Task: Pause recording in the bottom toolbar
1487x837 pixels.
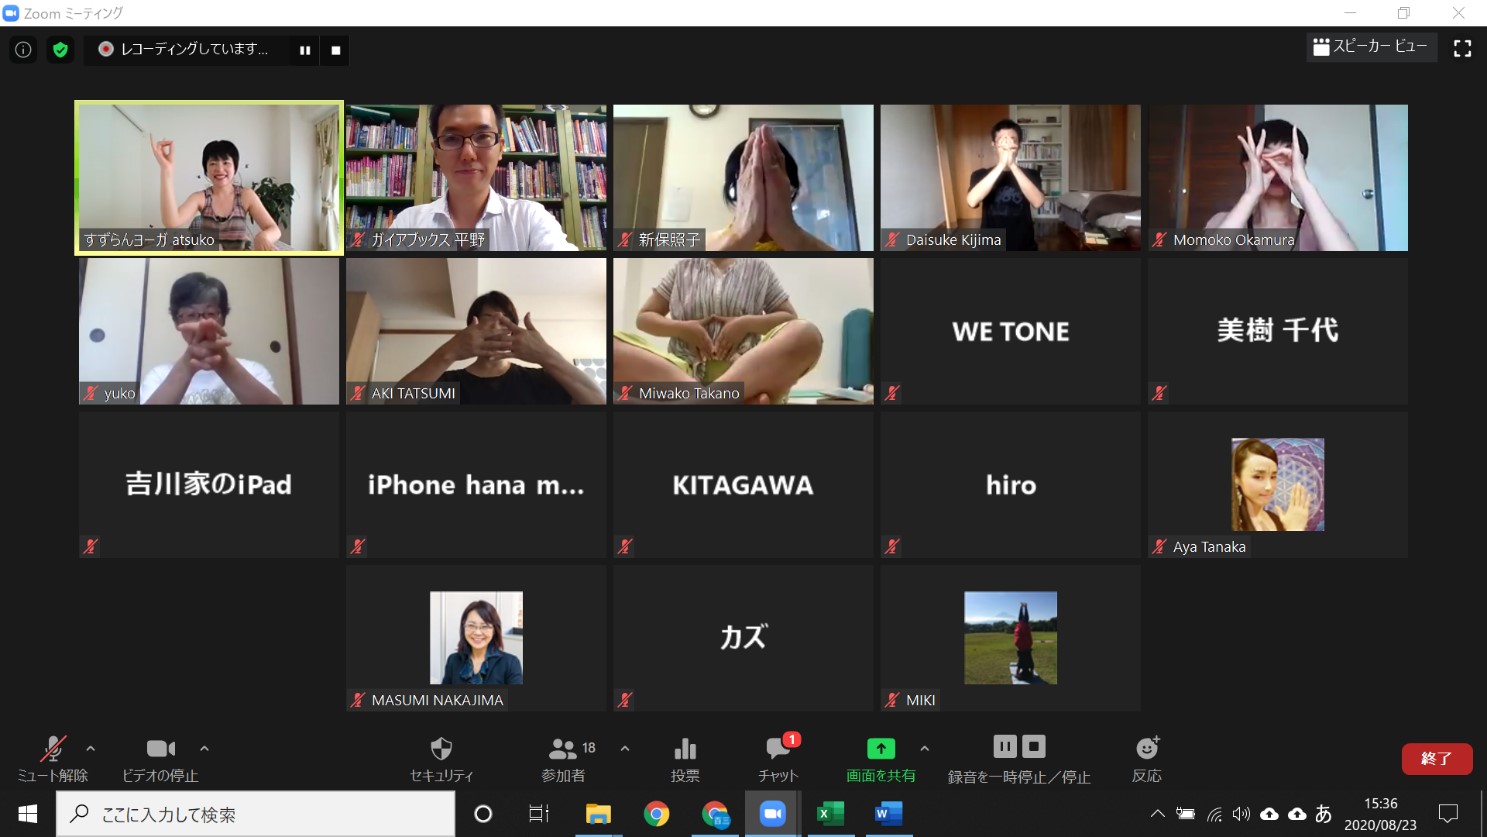Action: tap(1005, 746)
